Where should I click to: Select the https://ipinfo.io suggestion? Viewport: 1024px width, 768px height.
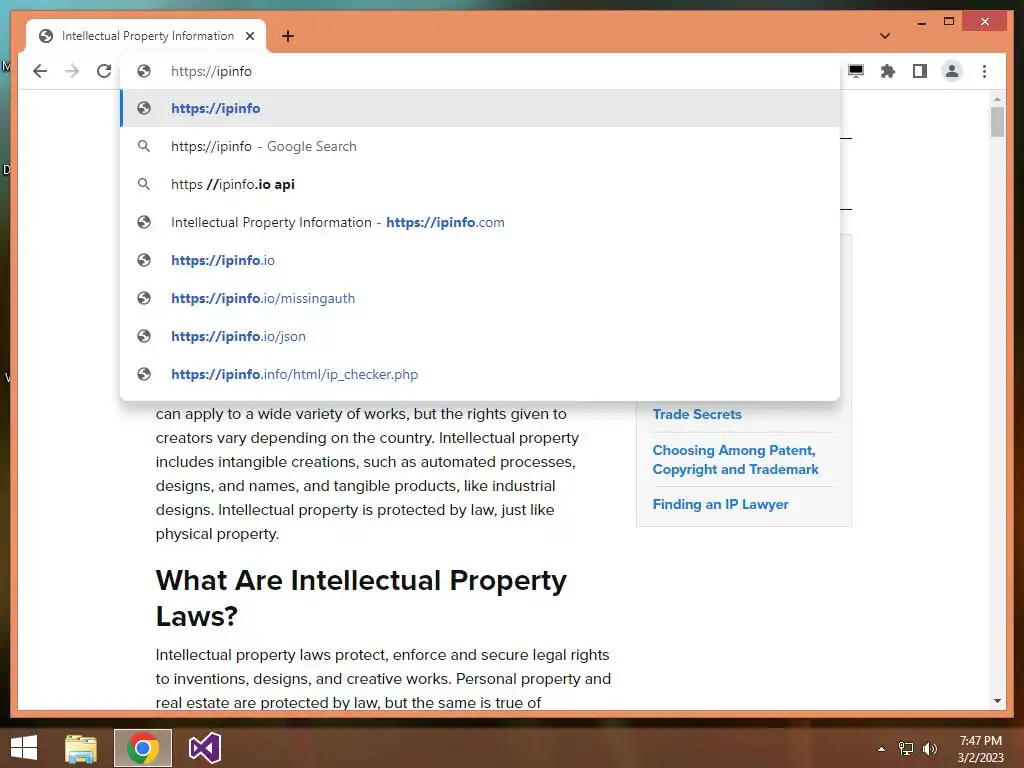480,260
